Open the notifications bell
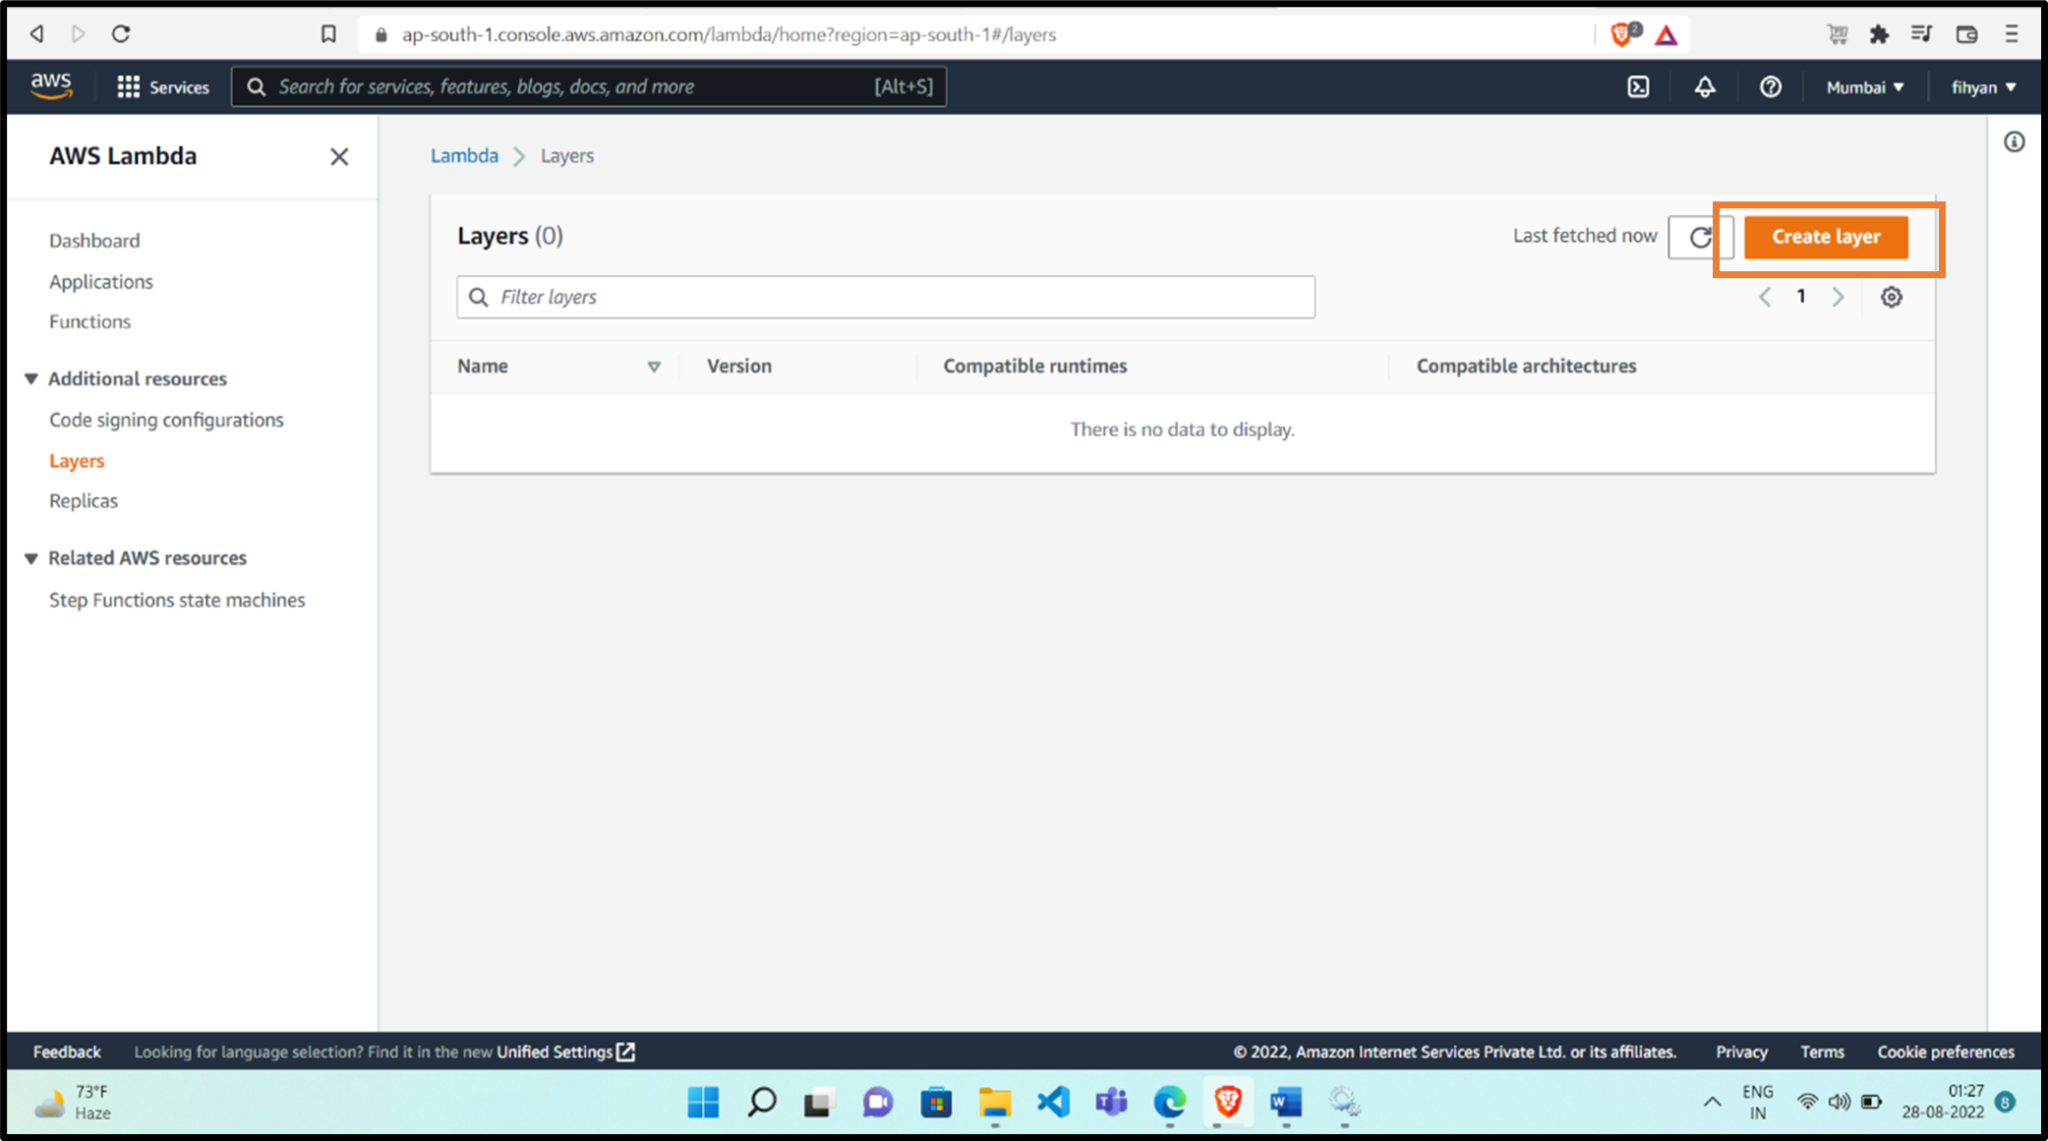2048x1141 pixels. pyautogui.click(x=1704, y=86)
